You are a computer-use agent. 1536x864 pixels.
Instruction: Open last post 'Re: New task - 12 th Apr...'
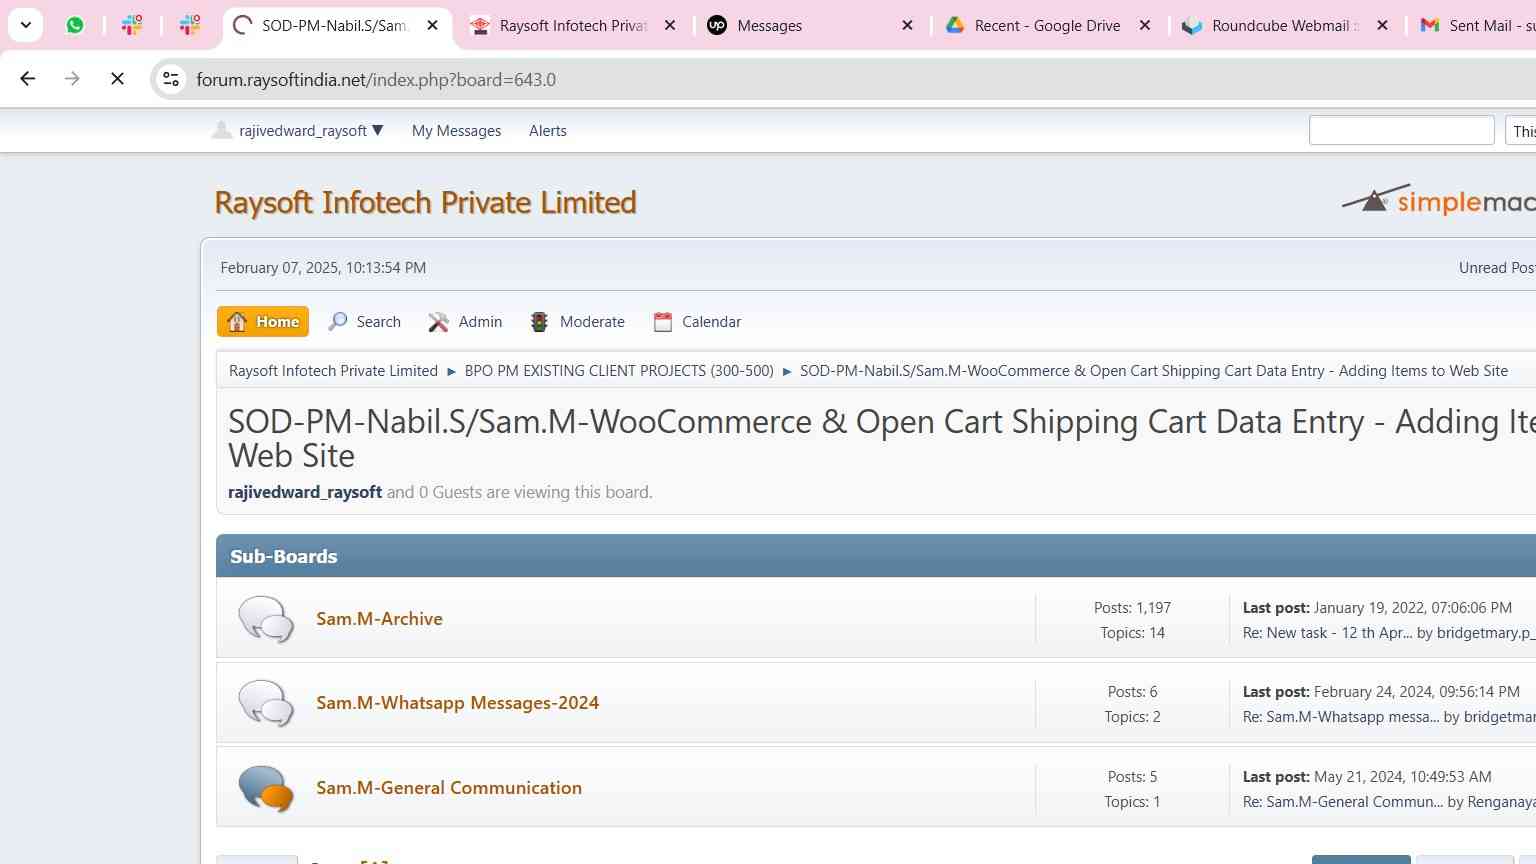(1327, 633)
